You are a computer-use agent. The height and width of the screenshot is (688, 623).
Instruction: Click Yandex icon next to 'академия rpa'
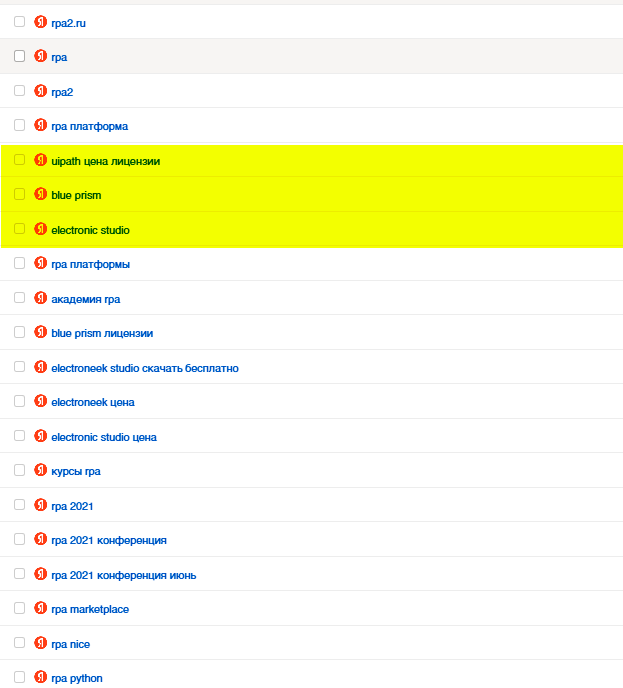40,297
